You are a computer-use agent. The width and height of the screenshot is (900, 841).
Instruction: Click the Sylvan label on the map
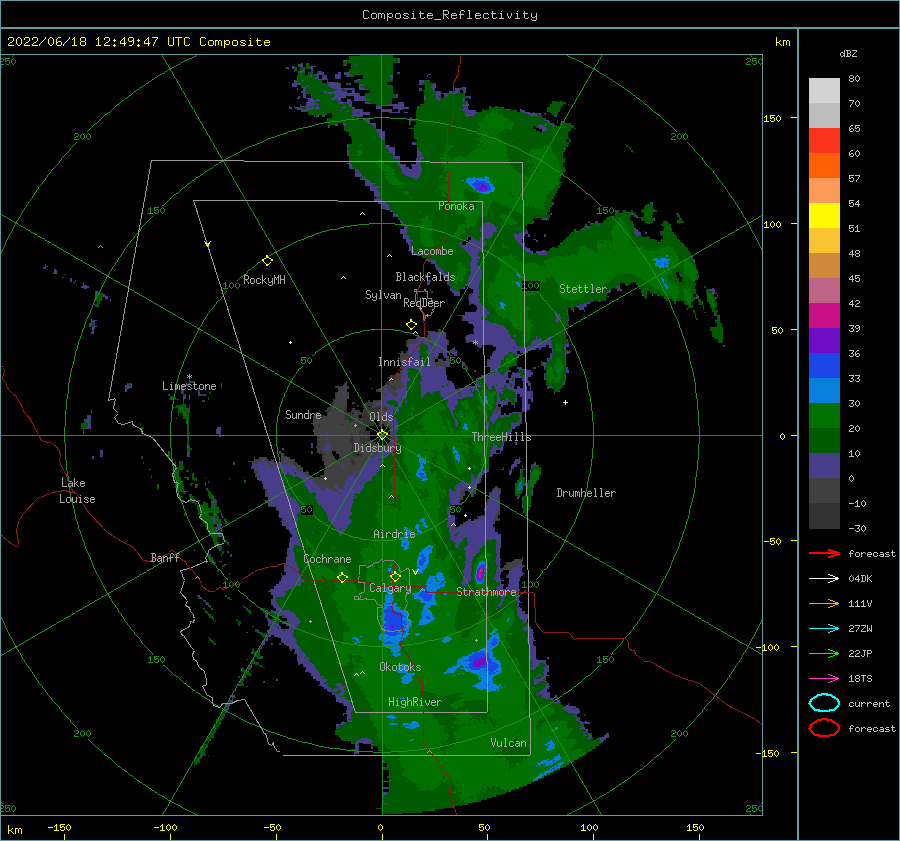[x=383, y=295]
